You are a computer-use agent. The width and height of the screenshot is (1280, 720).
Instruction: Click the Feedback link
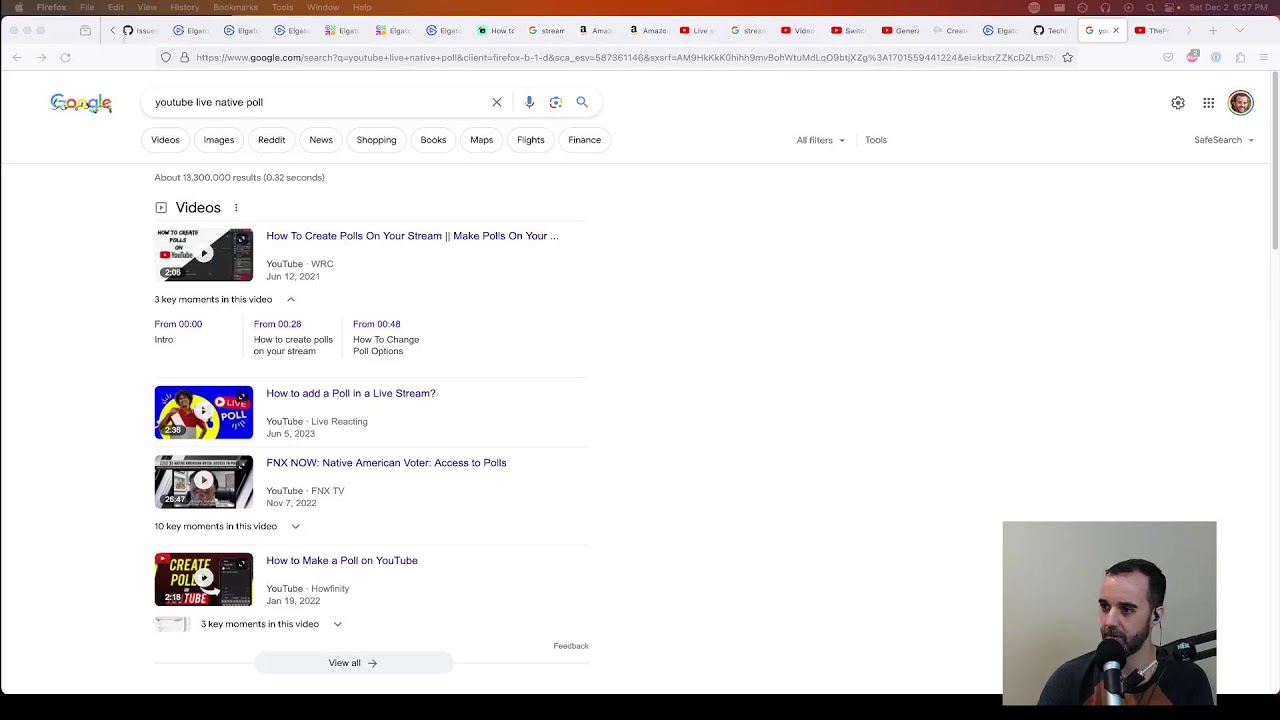click(x=571, y=646)
